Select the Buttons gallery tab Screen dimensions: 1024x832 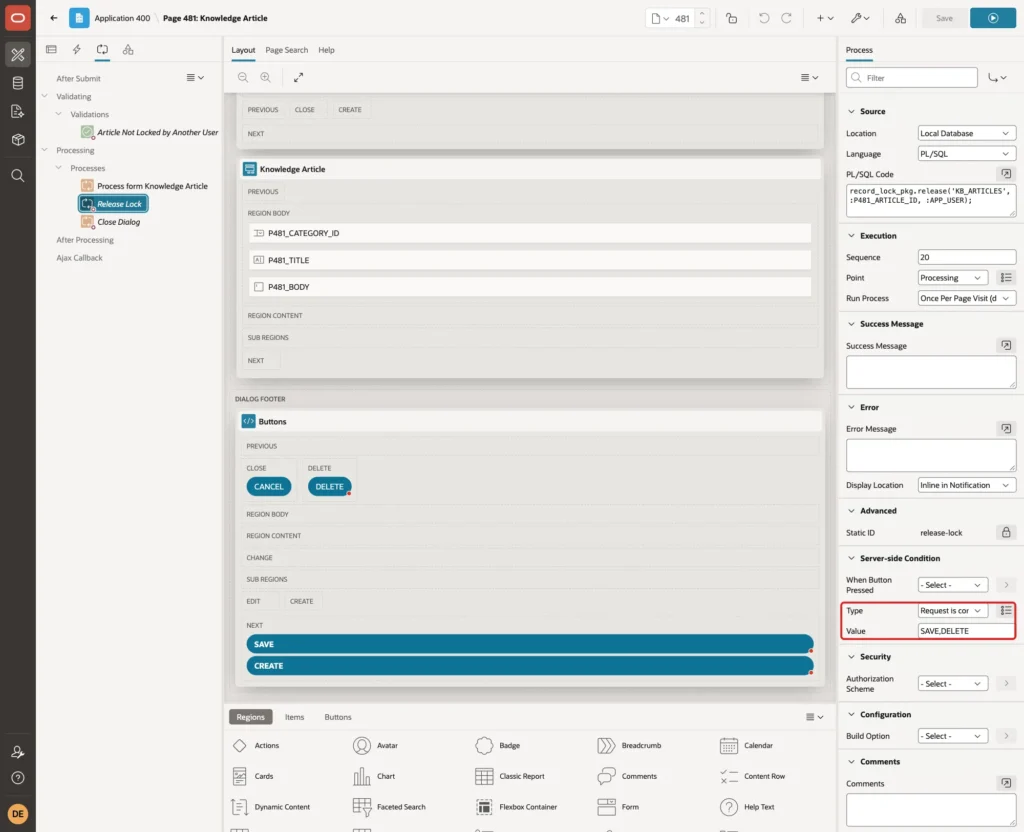pos(338,716)
